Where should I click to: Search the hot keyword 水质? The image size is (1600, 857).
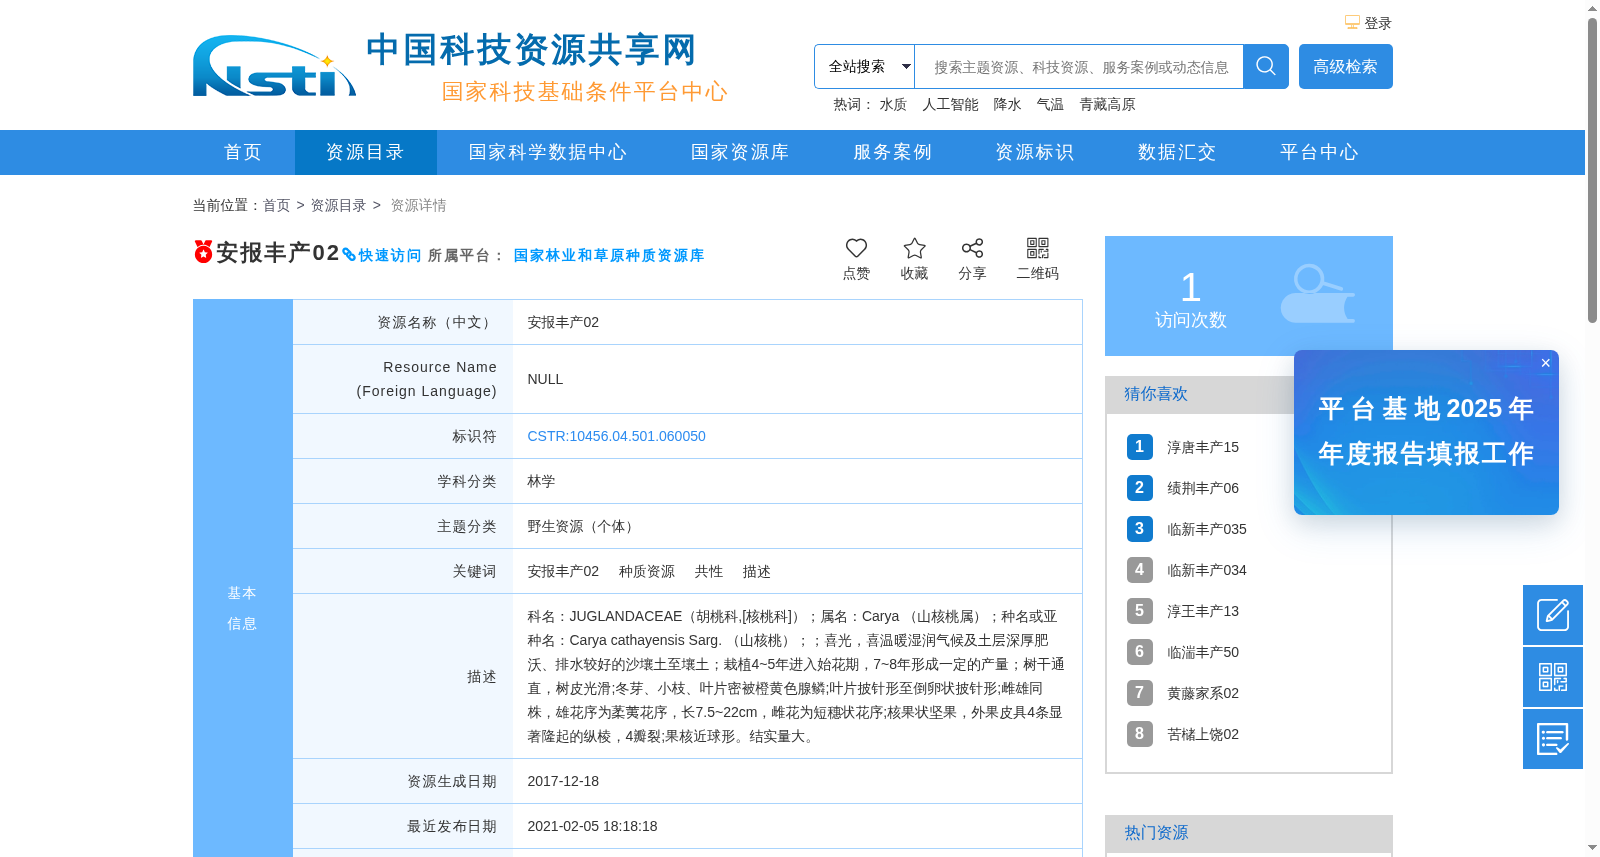click(893, 105)
